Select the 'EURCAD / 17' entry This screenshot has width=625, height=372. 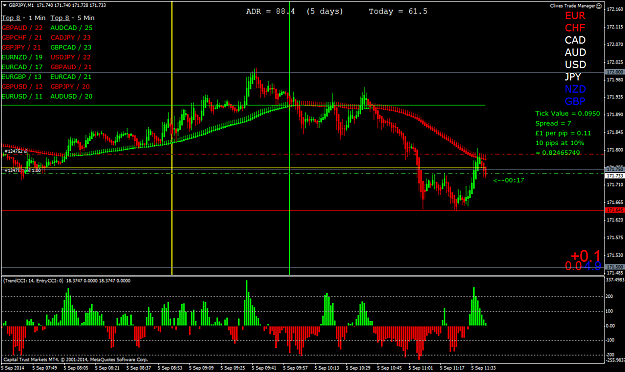point(22,67)
